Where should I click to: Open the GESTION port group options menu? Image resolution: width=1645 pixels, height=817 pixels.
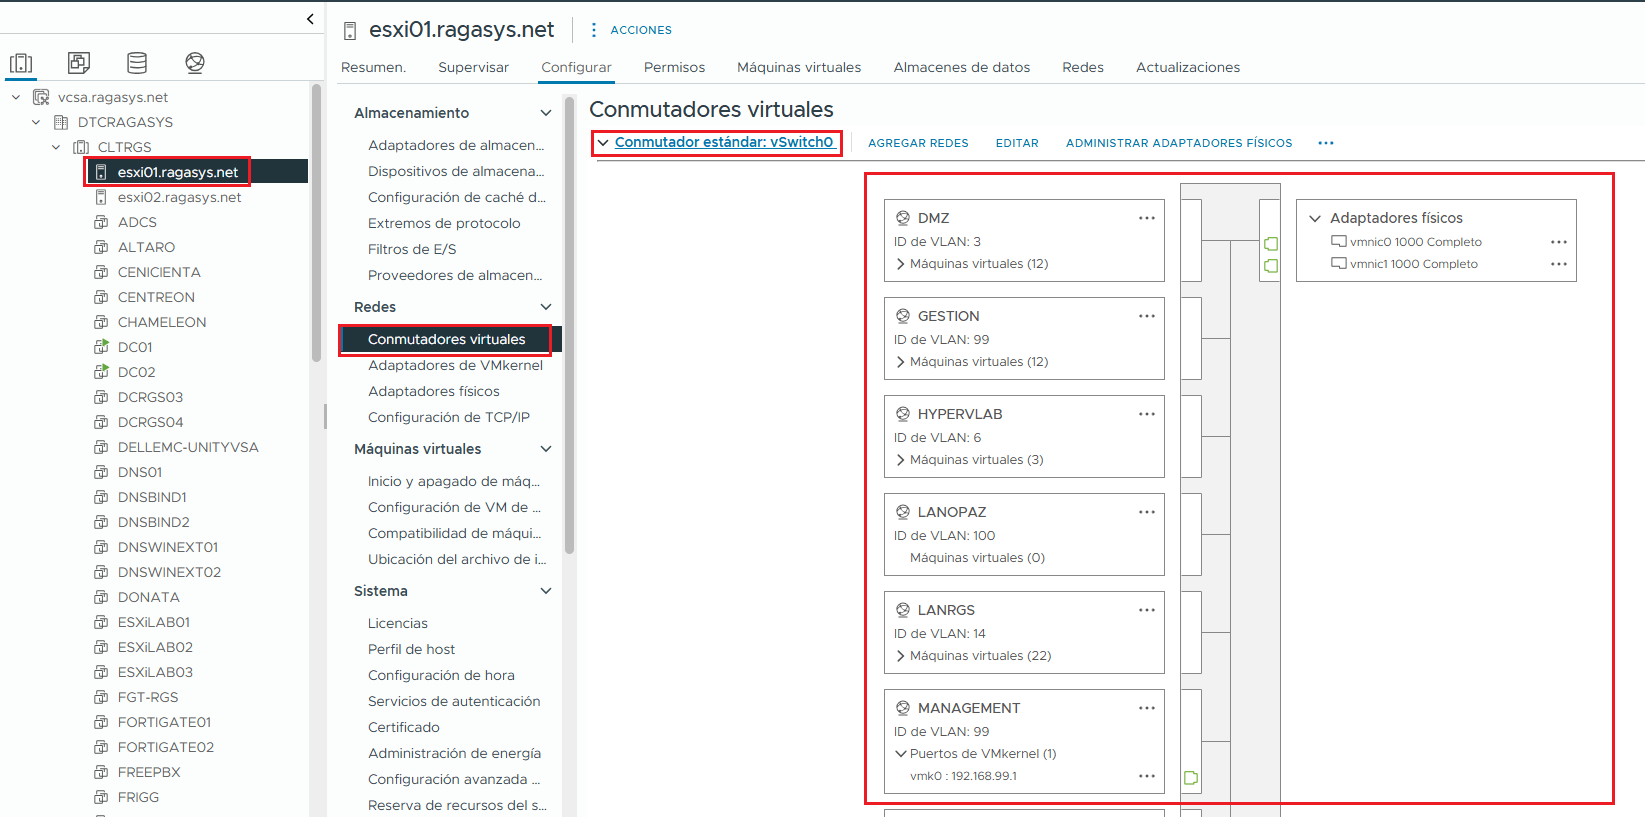[x=1147, y=316]
